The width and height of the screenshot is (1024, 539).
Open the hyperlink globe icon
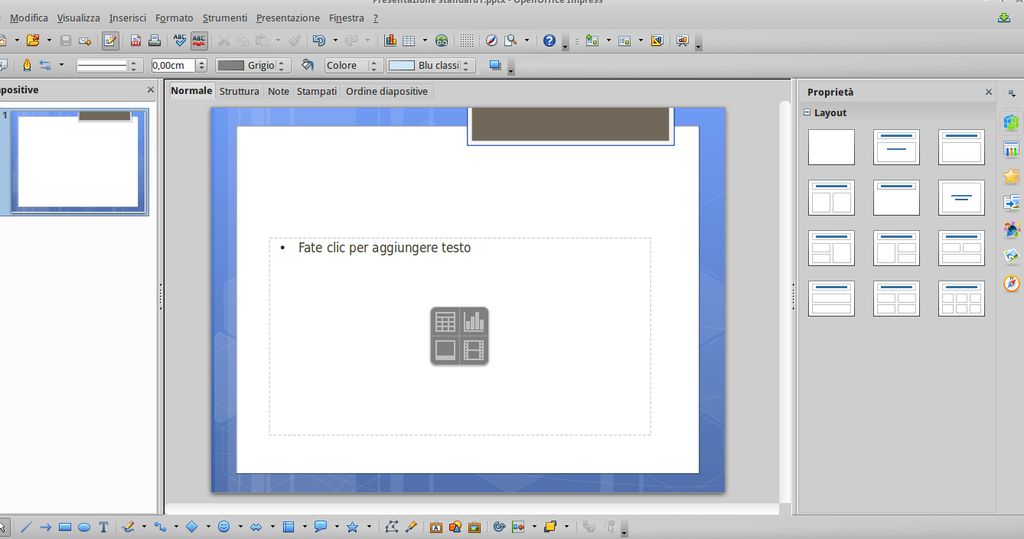tap(441, 41)
